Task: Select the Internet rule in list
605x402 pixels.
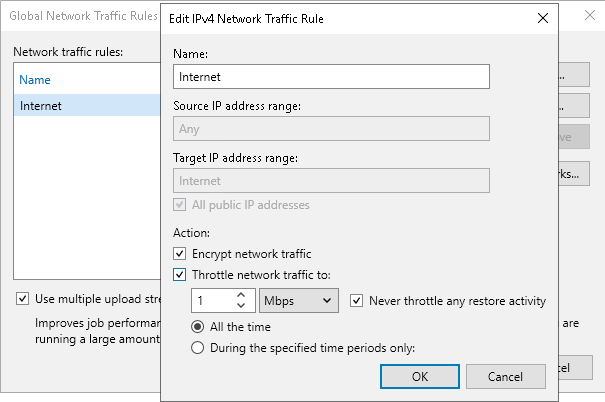Action: pos(87,105)
